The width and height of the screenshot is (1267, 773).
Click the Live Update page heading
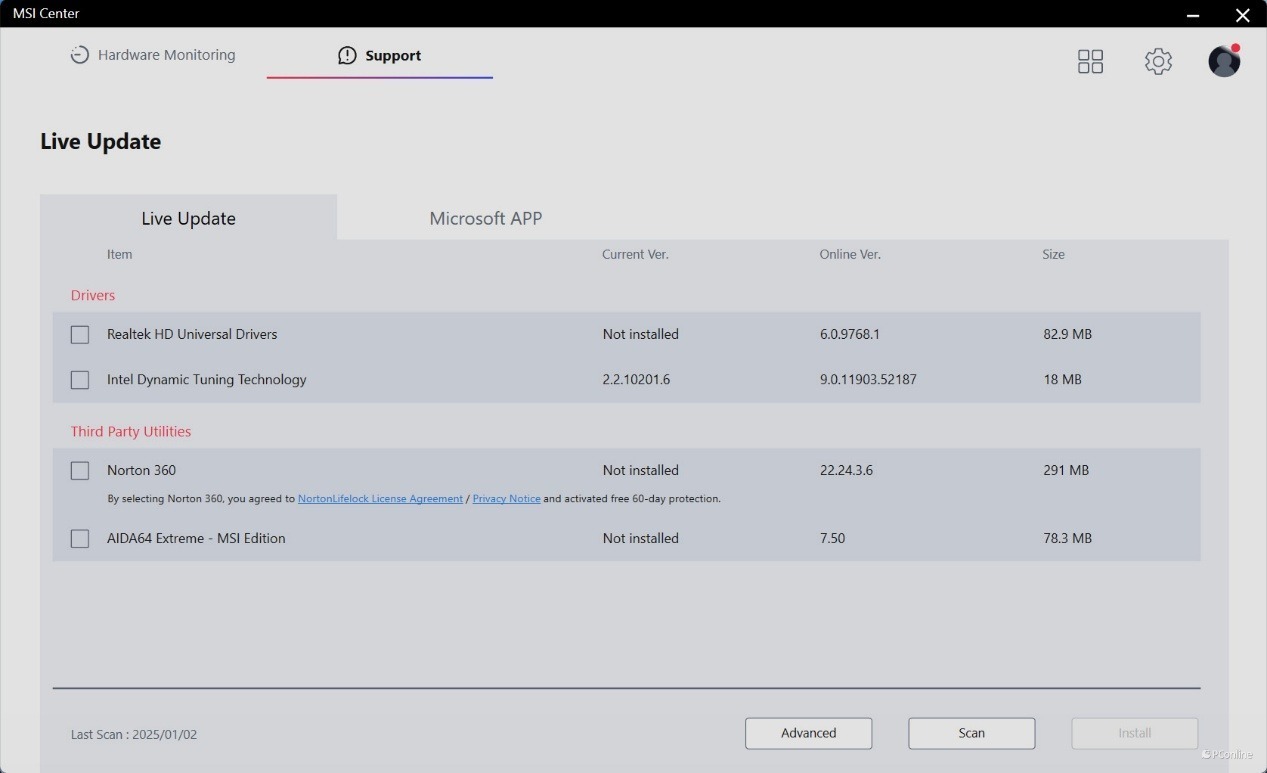tap(100, 141)
